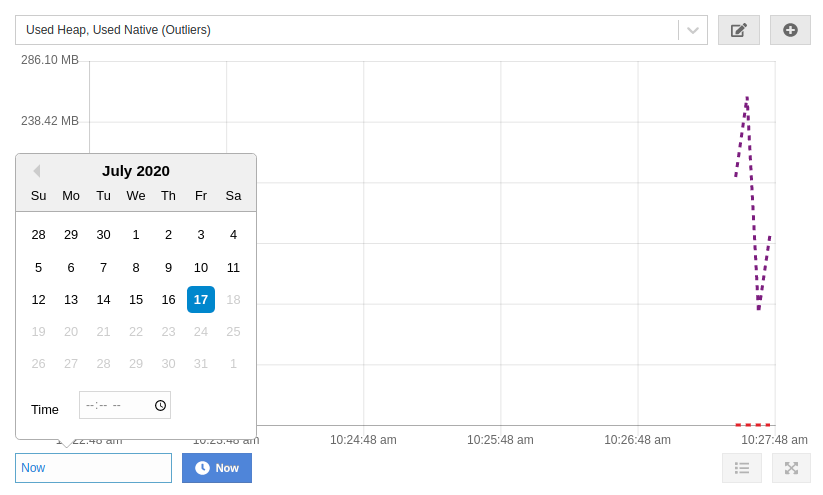
Task: Click the Time entry field
Action: (x=115, y=405)
